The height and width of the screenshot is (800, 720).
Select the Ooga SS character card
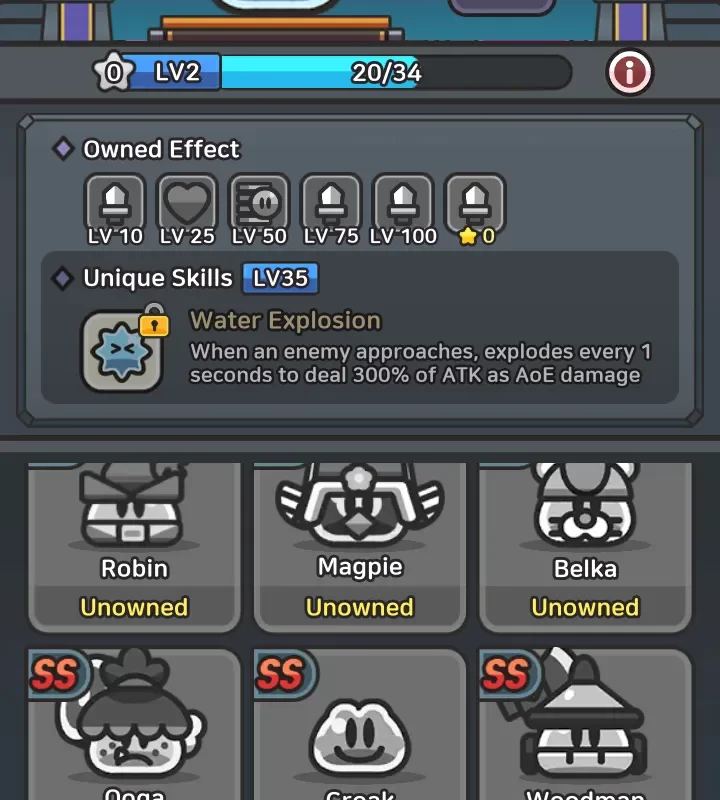134,724
